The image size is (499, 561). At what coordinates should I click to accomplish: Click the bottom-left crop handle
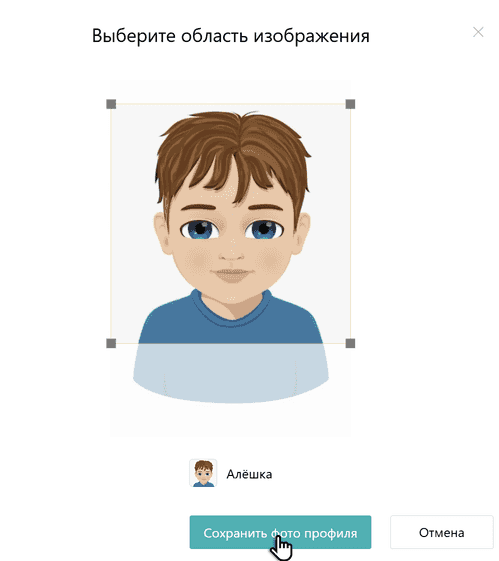111,343
